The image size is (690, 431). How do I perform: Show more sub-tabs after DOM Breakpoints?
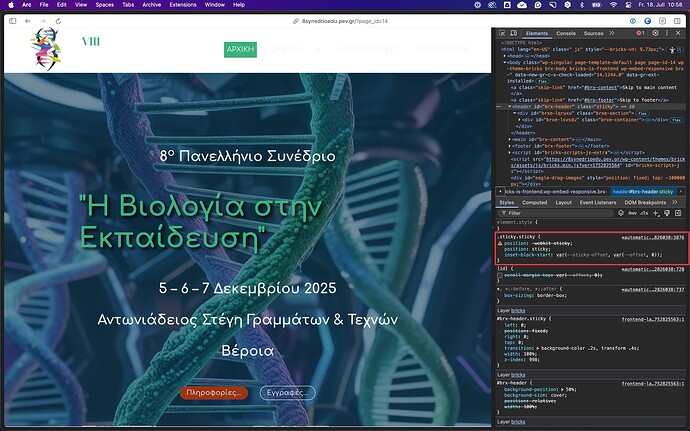click(675, 203)
